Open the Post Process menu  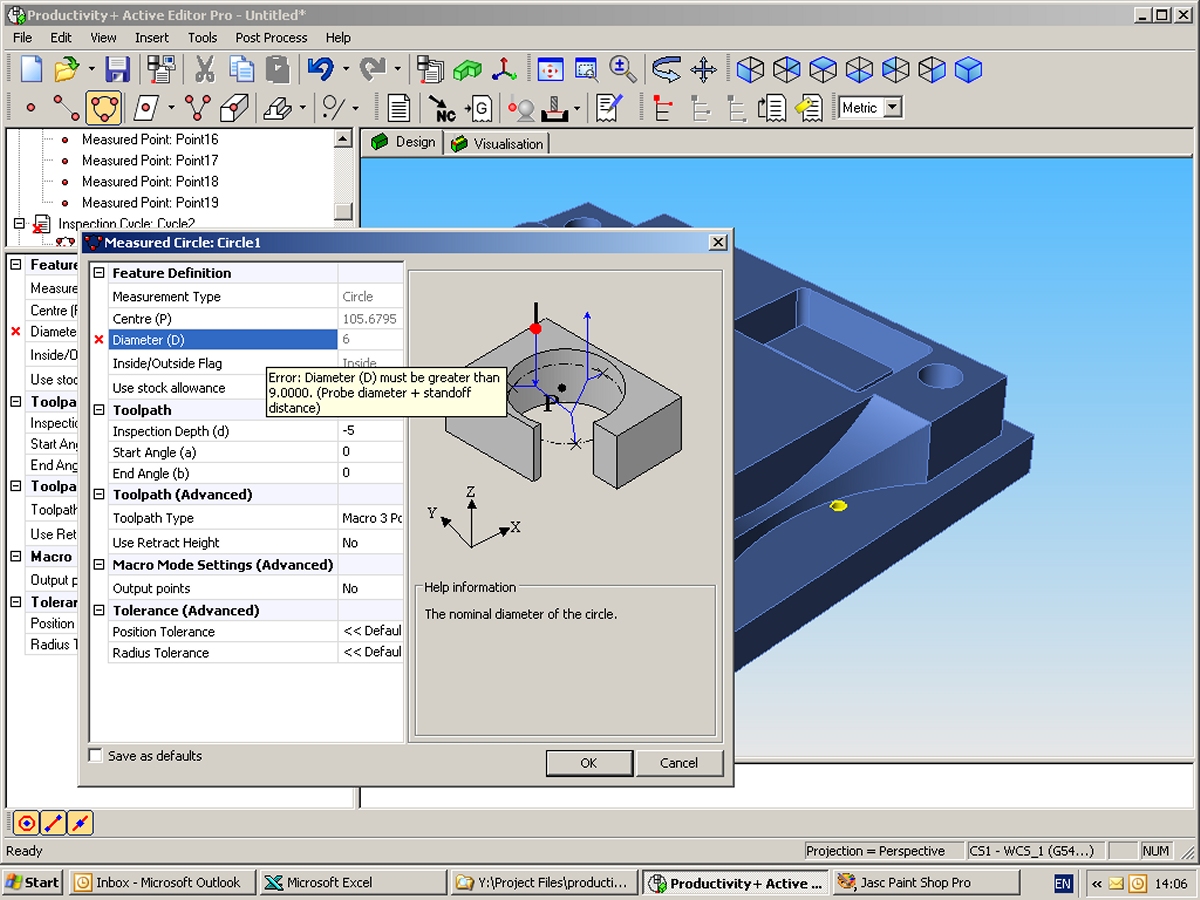(271, 37)
